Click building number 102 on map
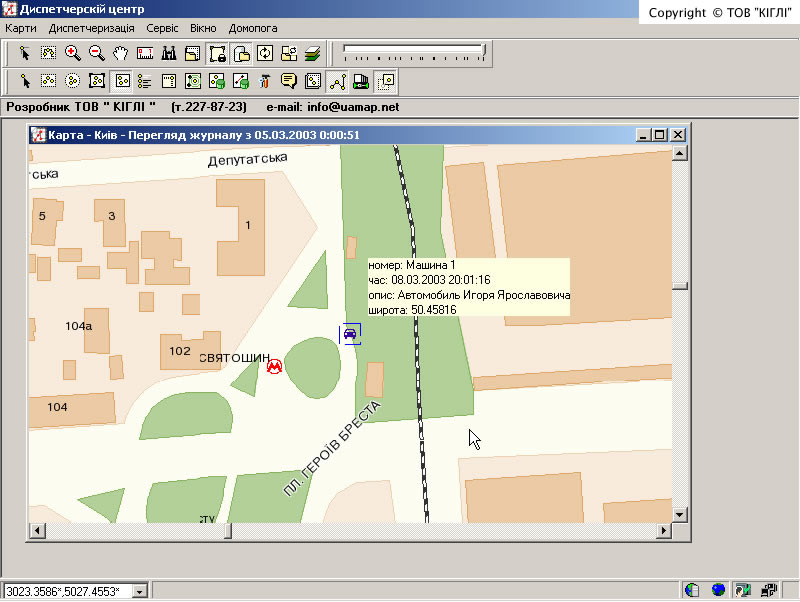 coord(180,351)
